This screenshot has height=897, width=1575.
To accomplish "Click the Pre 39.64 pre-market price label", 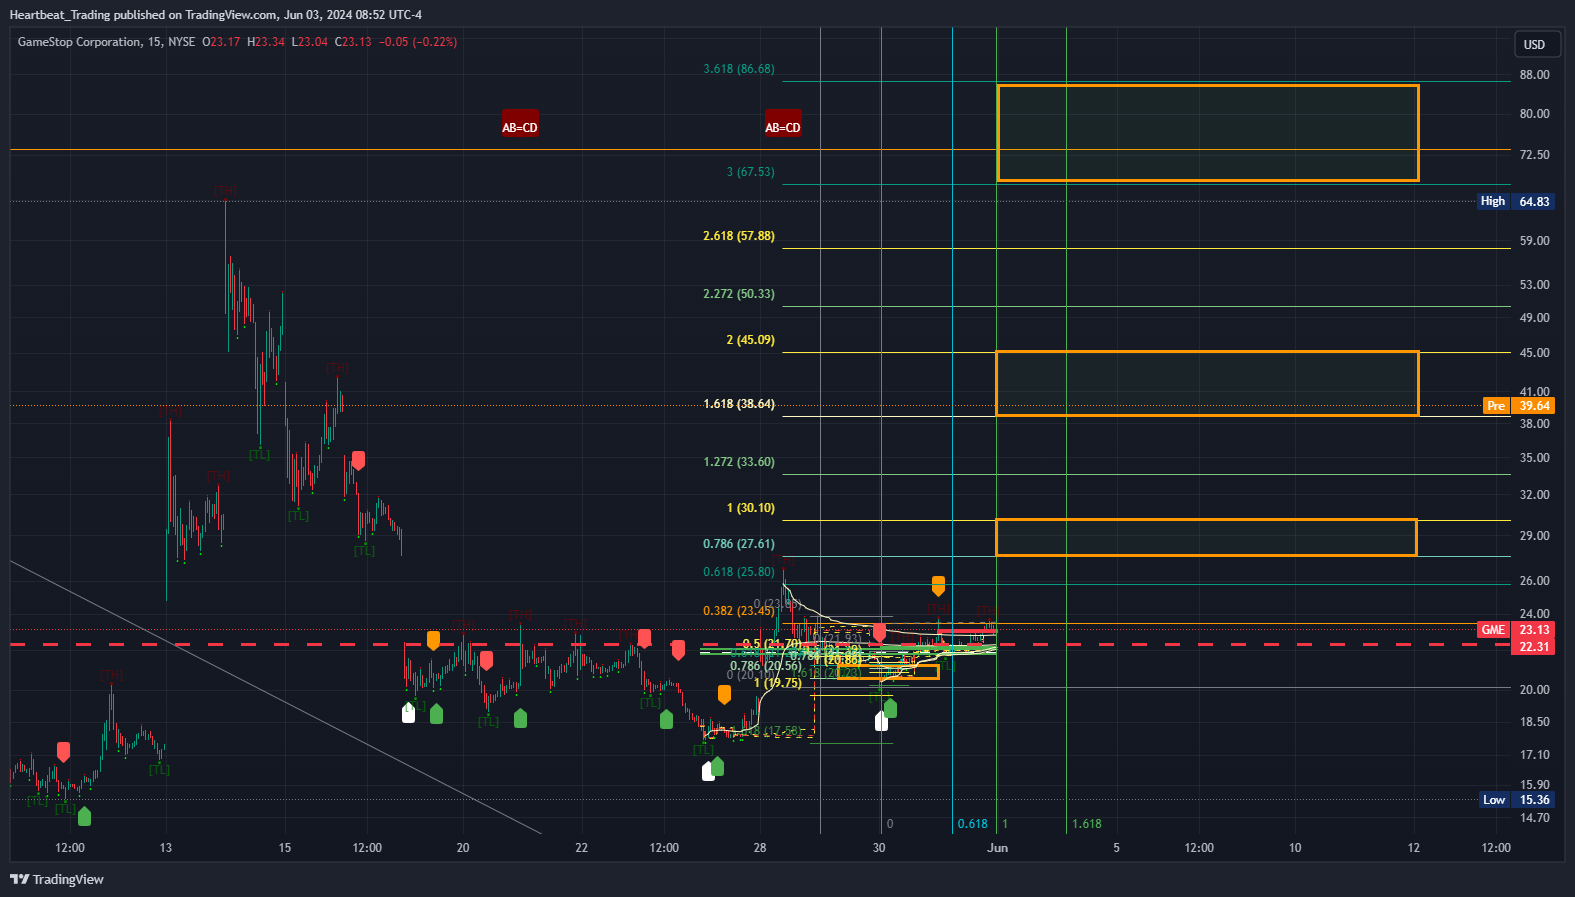I will tap(1518, 405).
